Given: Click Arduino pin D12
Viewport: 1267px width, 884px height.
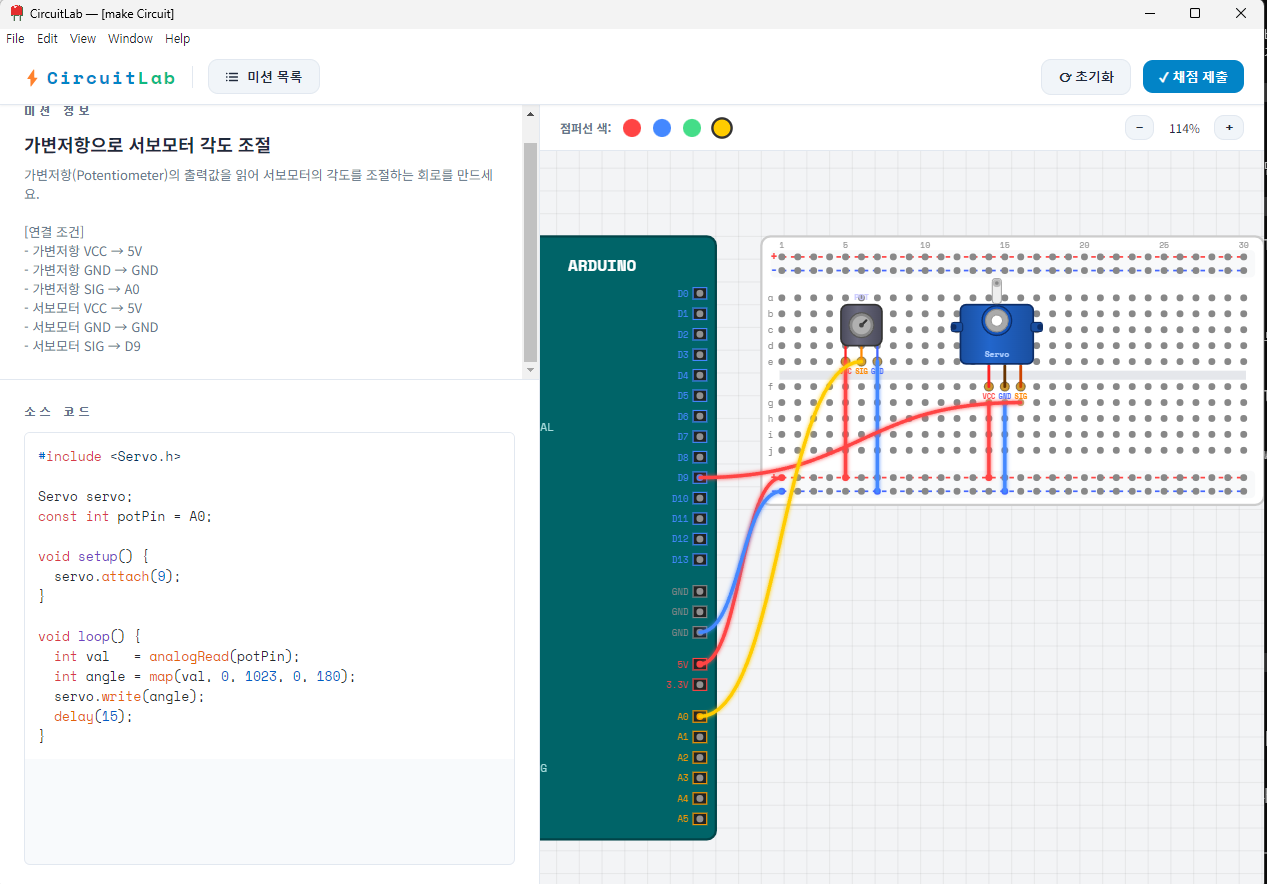Looking at the screenshot, I should [x=700, y=539].
